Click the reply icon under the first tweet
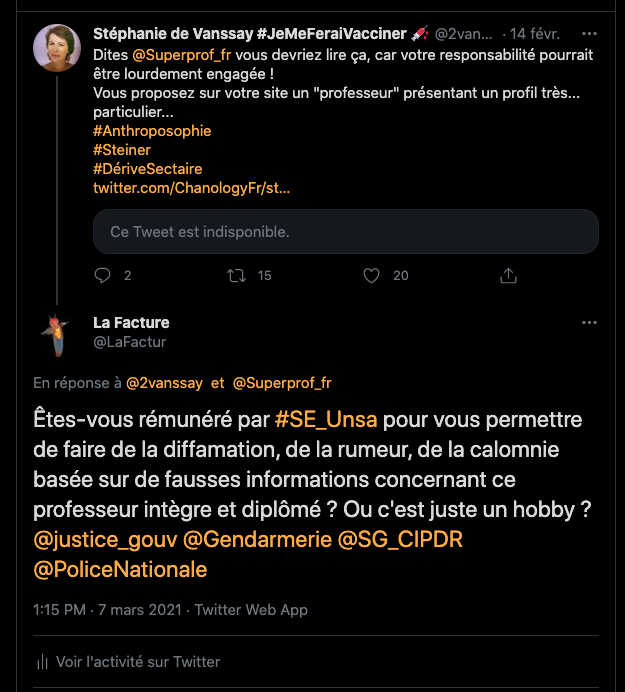 pos(102,275)
